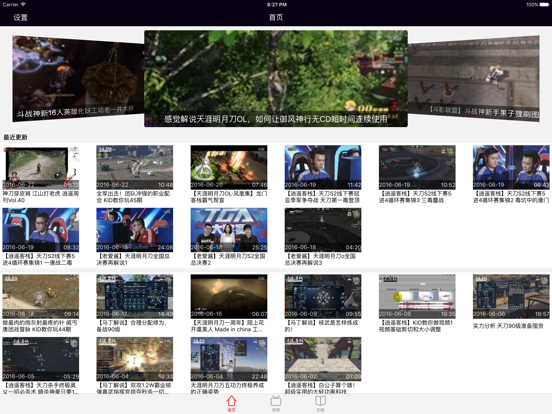Open video thumbnail dated 2016-06-22 lasting 10:48

(134, 167)
